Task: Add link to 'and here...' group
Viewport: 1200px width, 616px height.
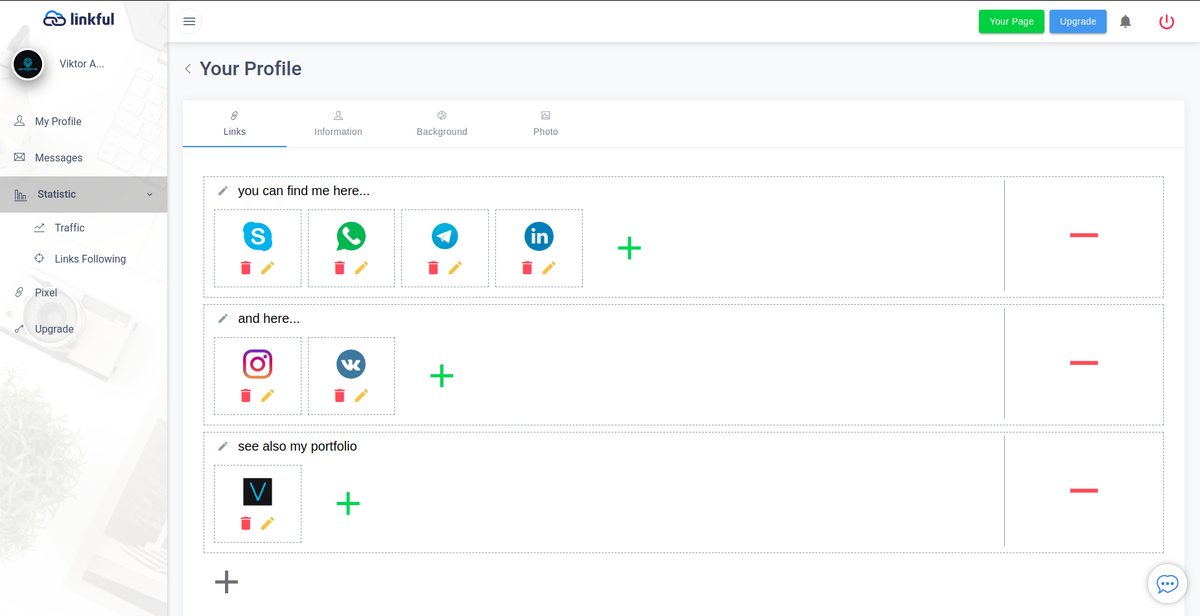Action: [442, 376]
